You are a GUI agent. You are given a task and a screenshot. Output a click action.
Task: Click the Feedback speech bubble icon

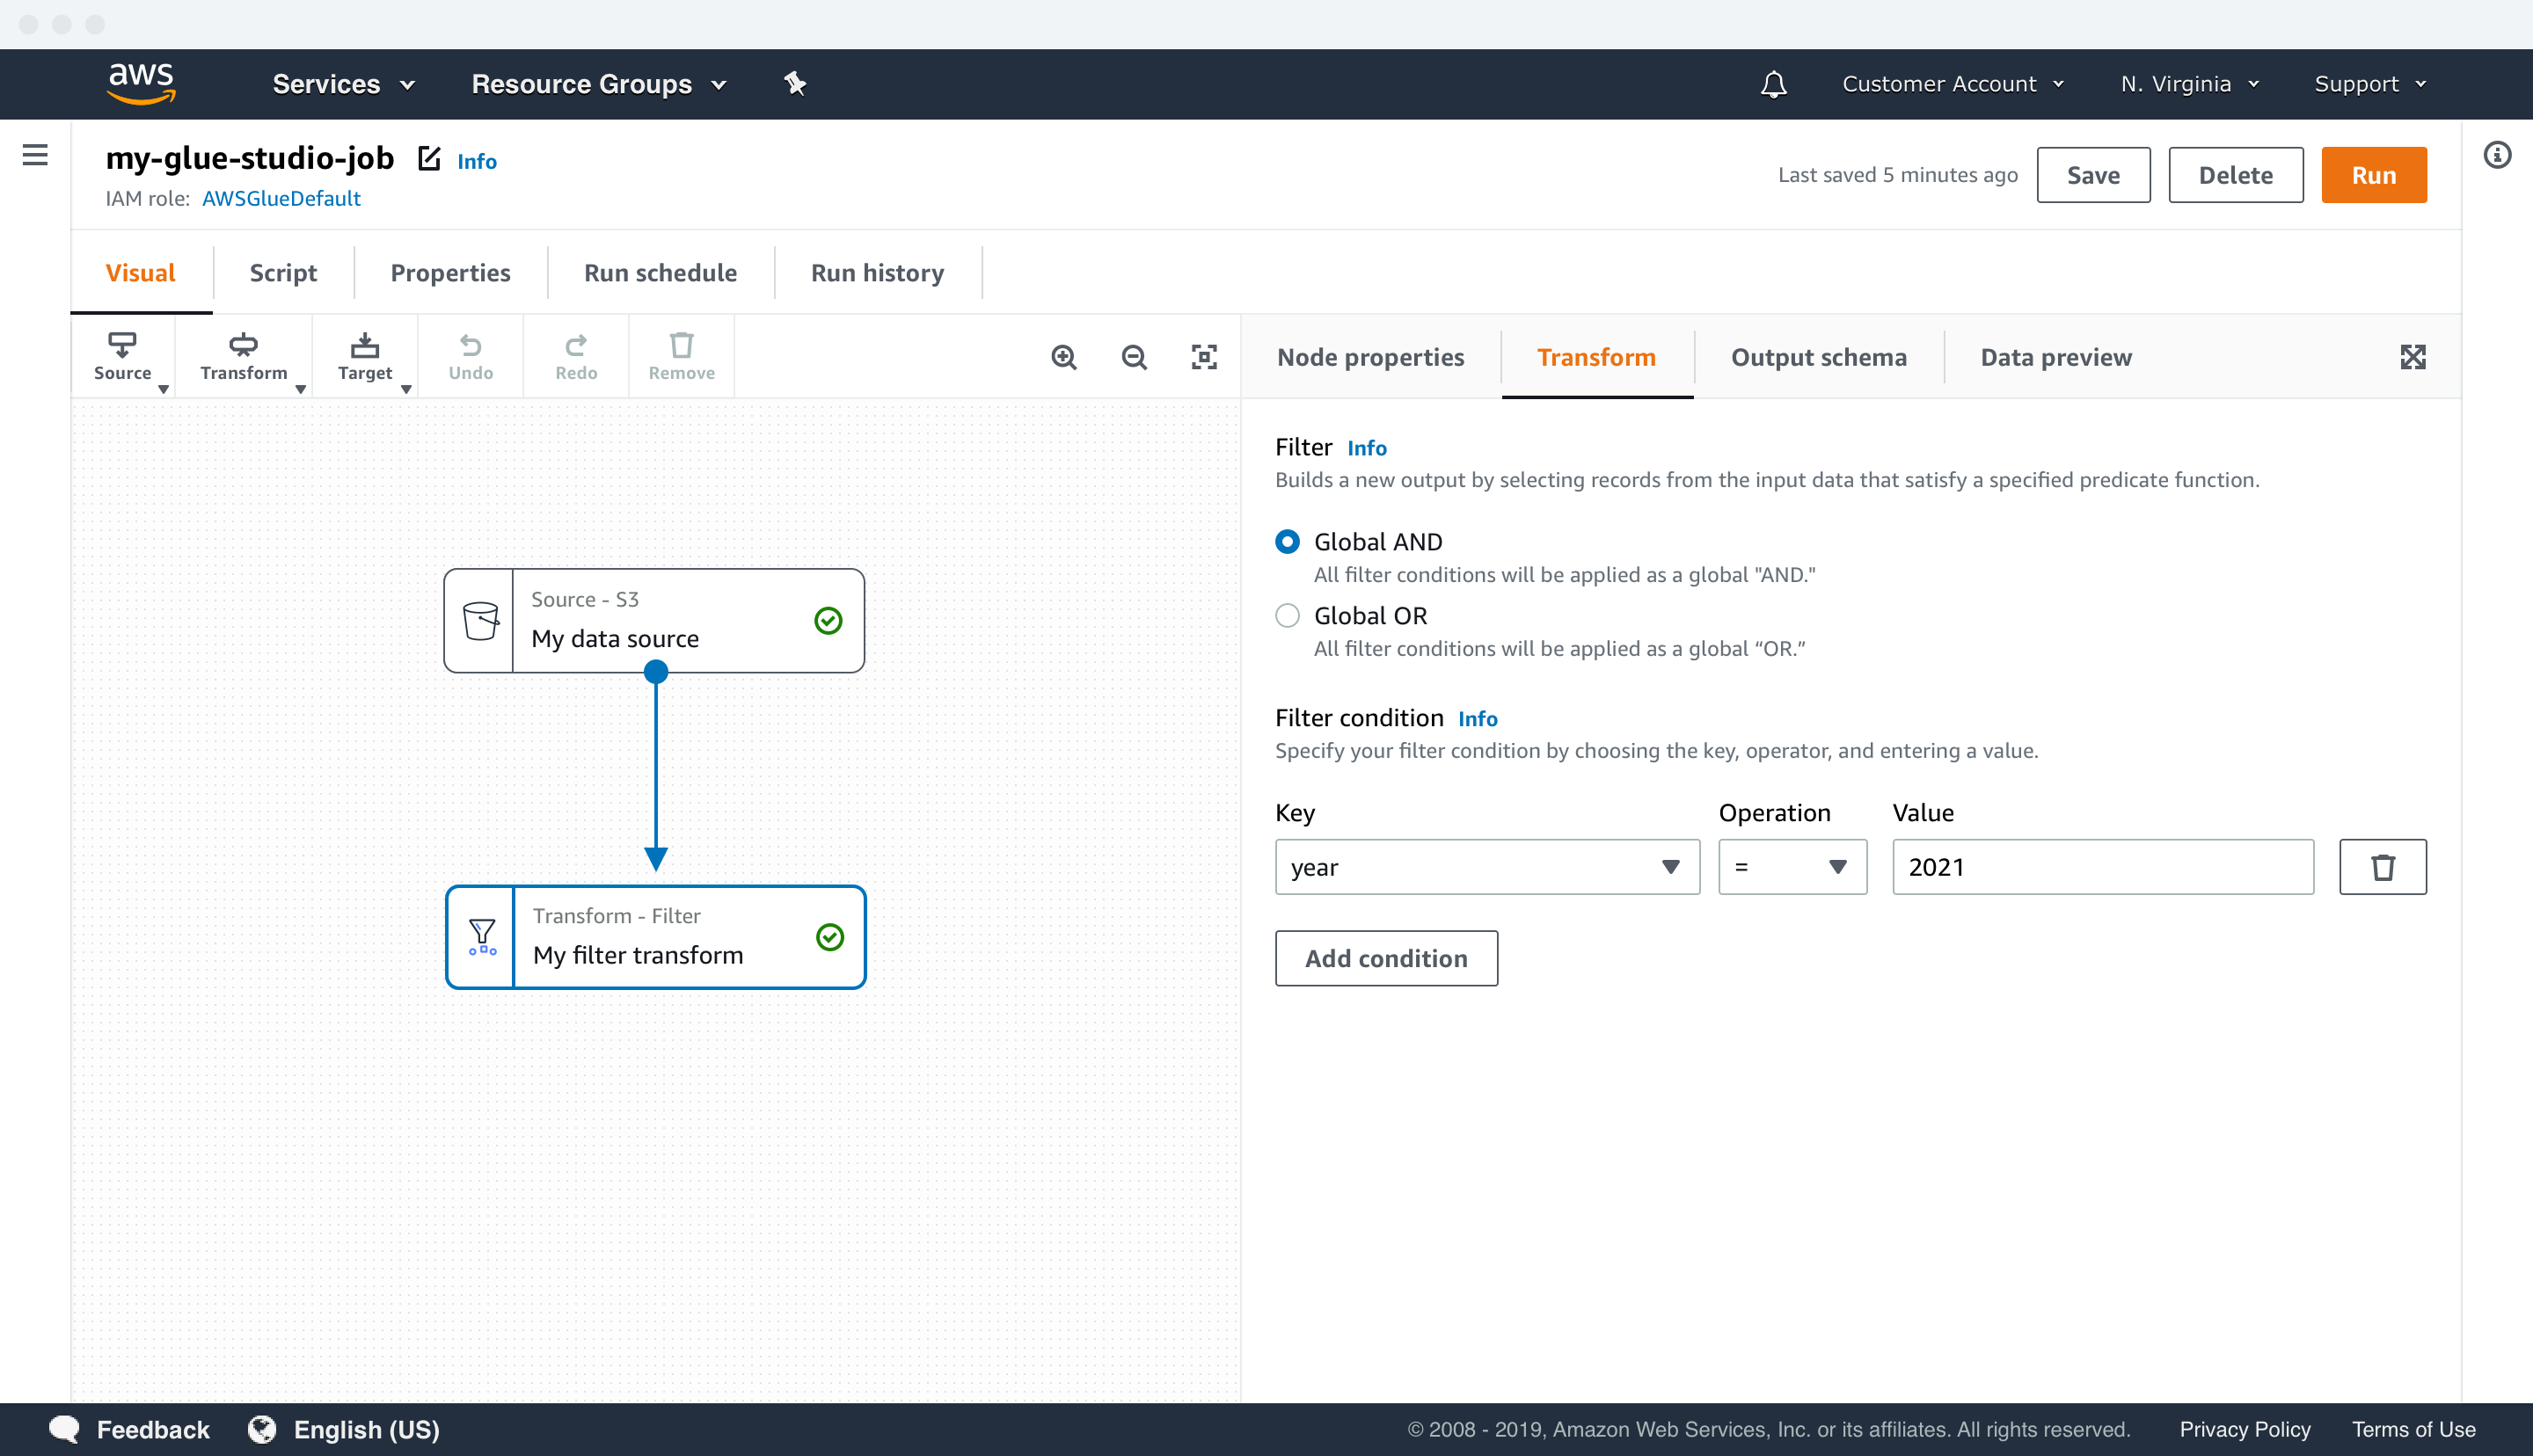pos(64,1429)
